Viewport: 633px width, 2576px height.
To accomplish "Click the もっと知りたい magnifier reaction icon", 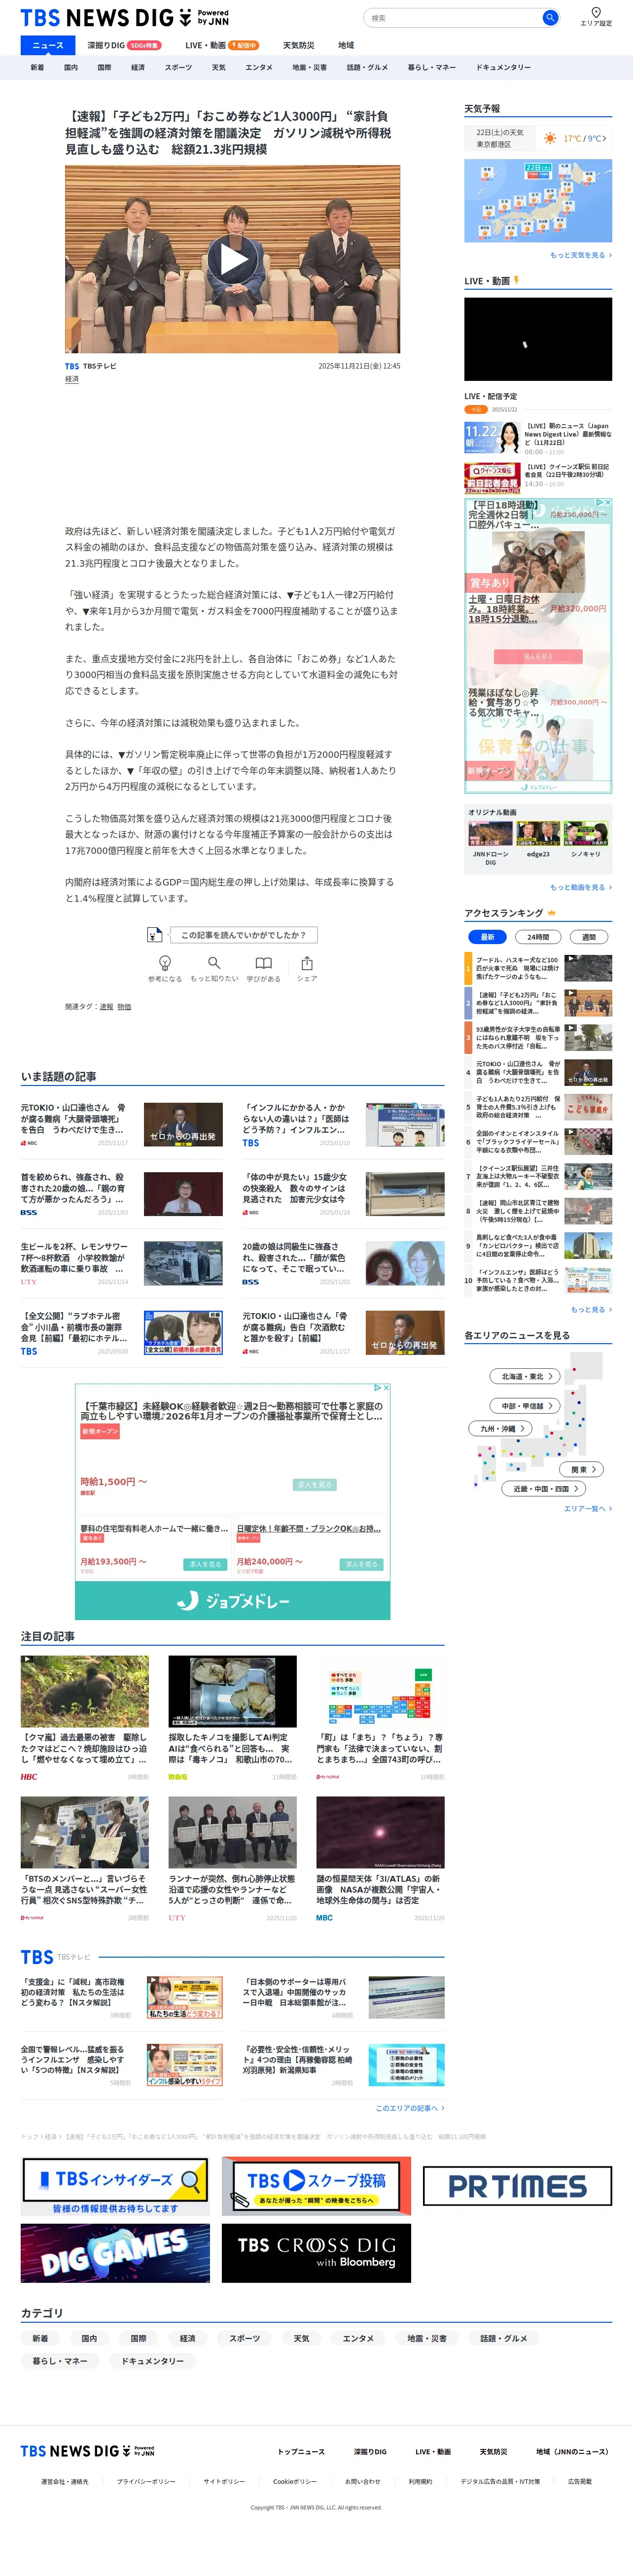I will click(214, 963).
